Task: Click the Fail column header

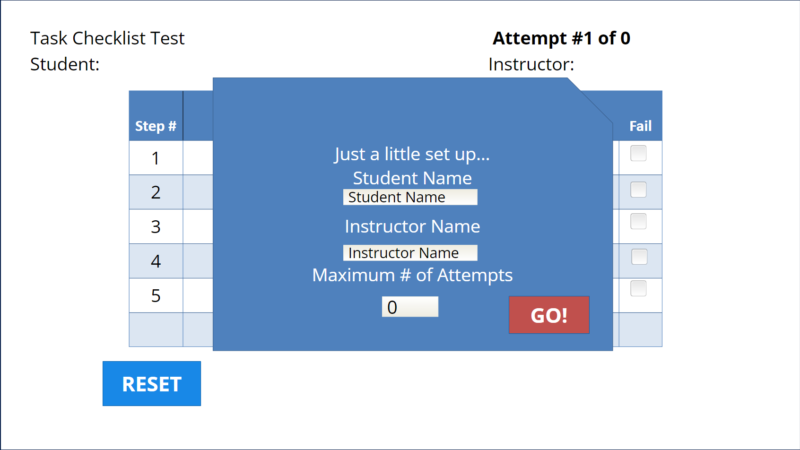Action: click(x=640, y=126)
